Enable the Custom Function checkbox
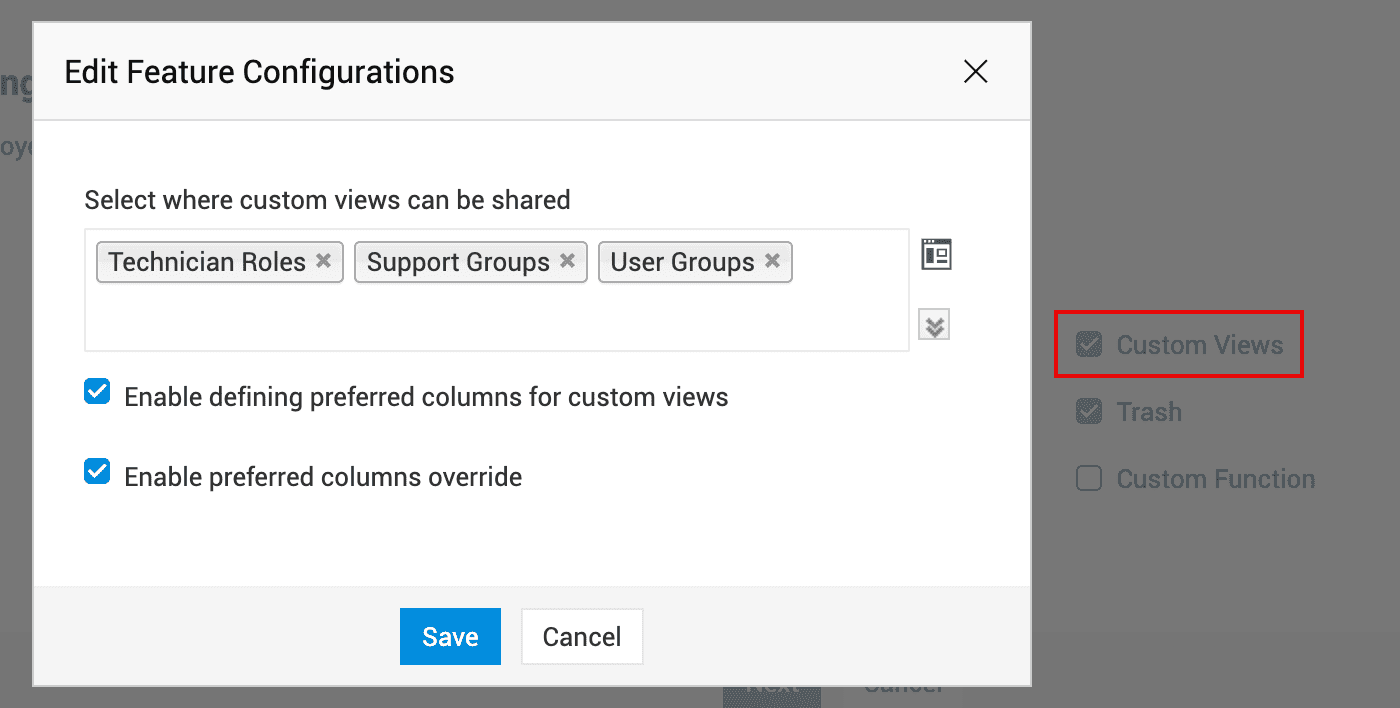Screen dimensions: 1400x708 pos(1088,479)
